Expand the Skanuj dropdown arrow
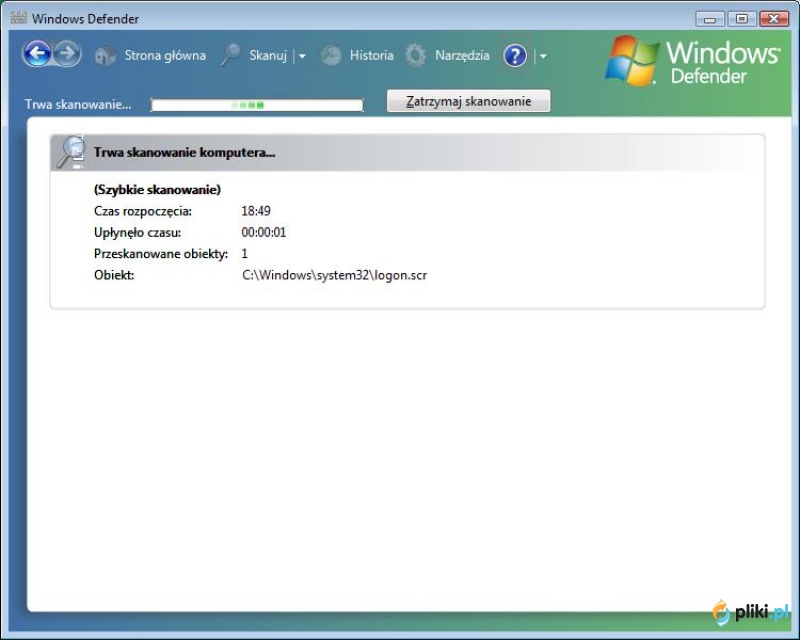 (302, 56)
